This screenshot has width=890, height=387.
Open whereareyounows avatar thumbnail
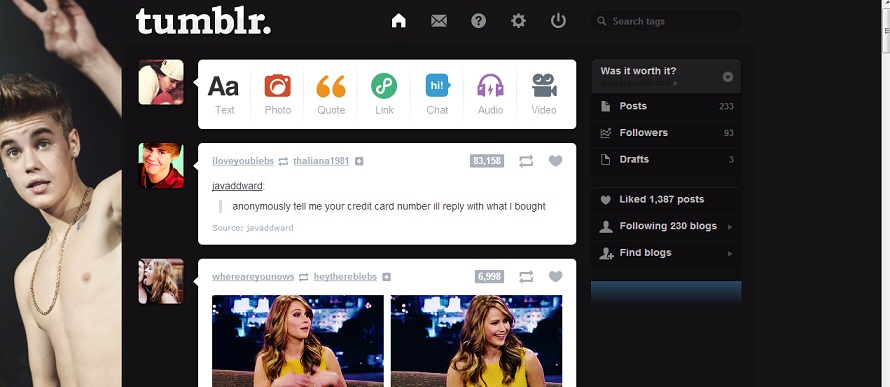(x=161, y=281)
